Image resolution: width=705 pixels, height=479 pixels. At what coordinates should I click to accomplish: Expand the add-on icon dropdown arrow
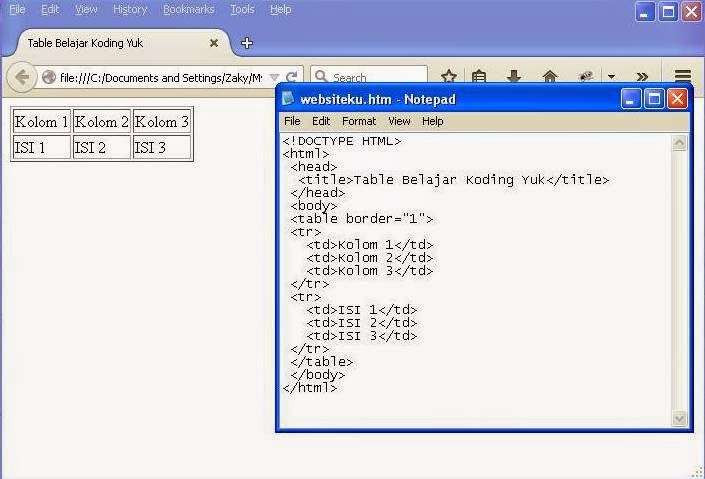(611, 76)
